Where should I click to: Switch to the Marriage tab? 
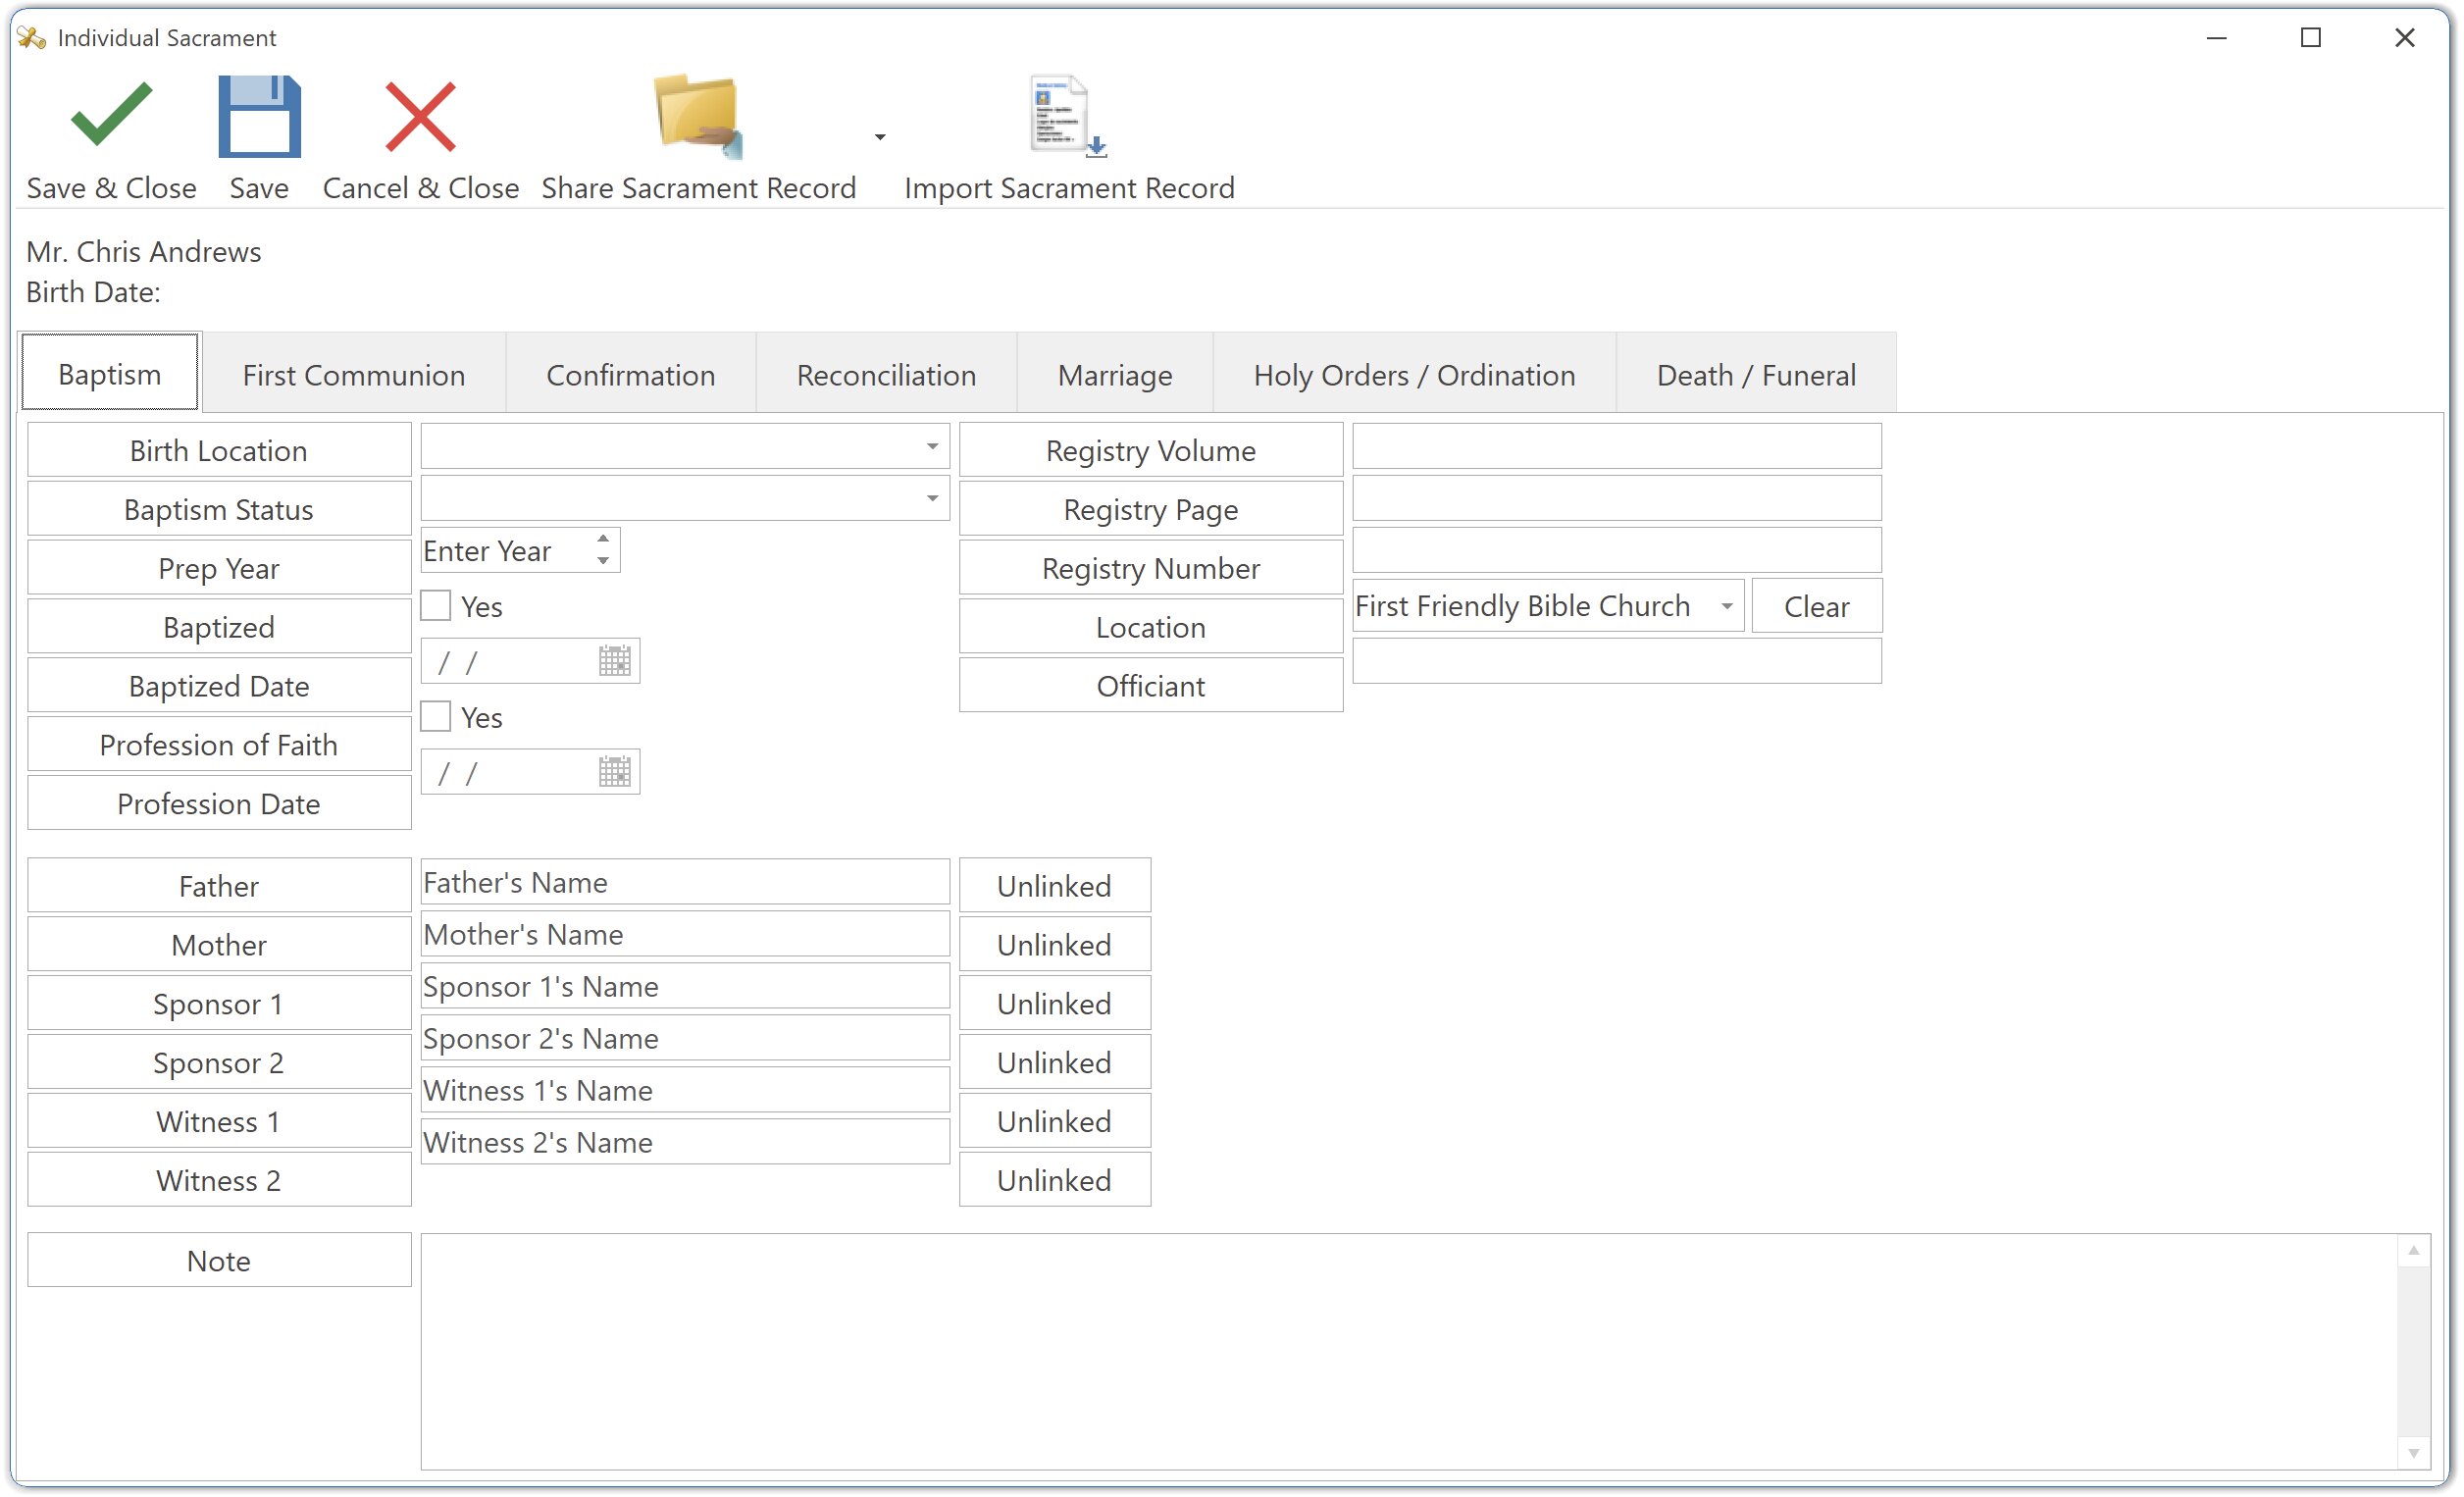(x=1114, y=375)
